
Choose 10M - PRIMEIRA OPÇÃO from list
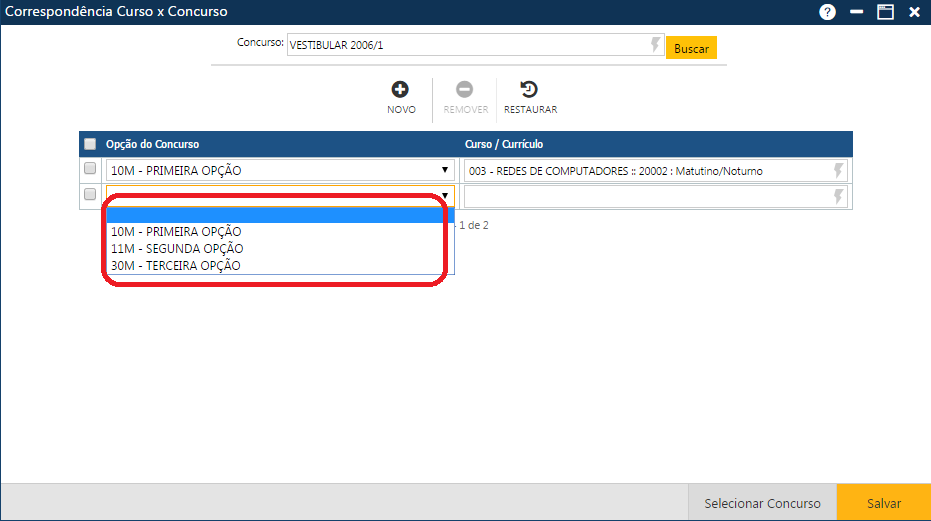(x=176, y=231)
